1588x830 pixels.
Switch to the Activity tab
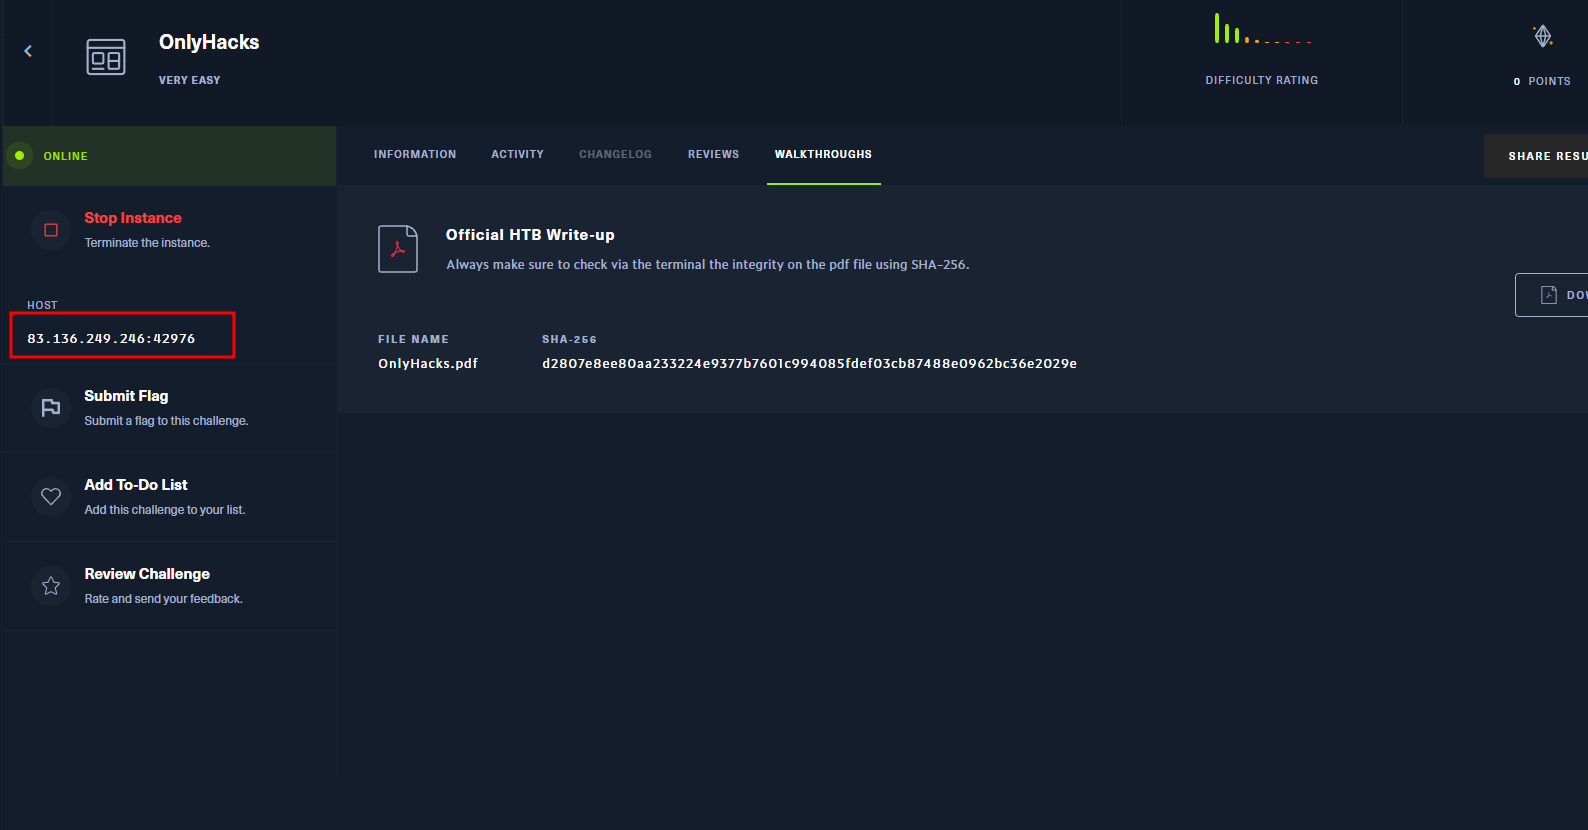click(x=517, y=154)
